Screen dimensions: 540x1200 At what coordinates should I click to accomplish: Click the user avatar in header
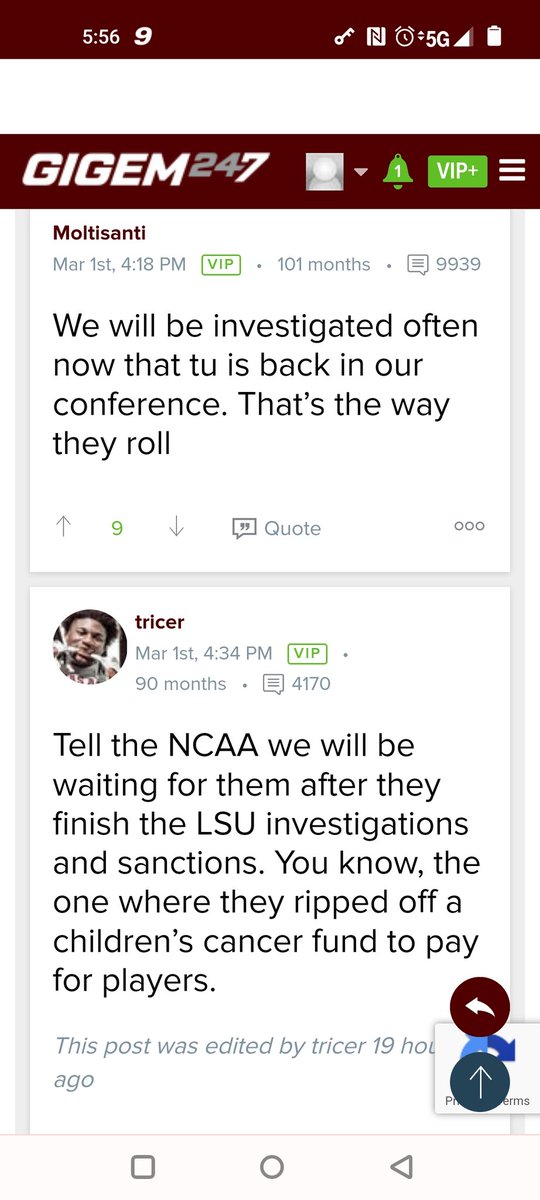click(325, 172)
